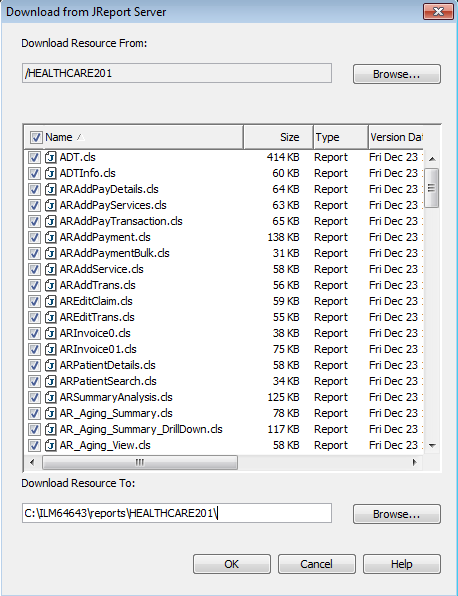Screen dimensions: 458x596
Task: Open Browse for Download Resource To
Action: (x=397, y=514)
